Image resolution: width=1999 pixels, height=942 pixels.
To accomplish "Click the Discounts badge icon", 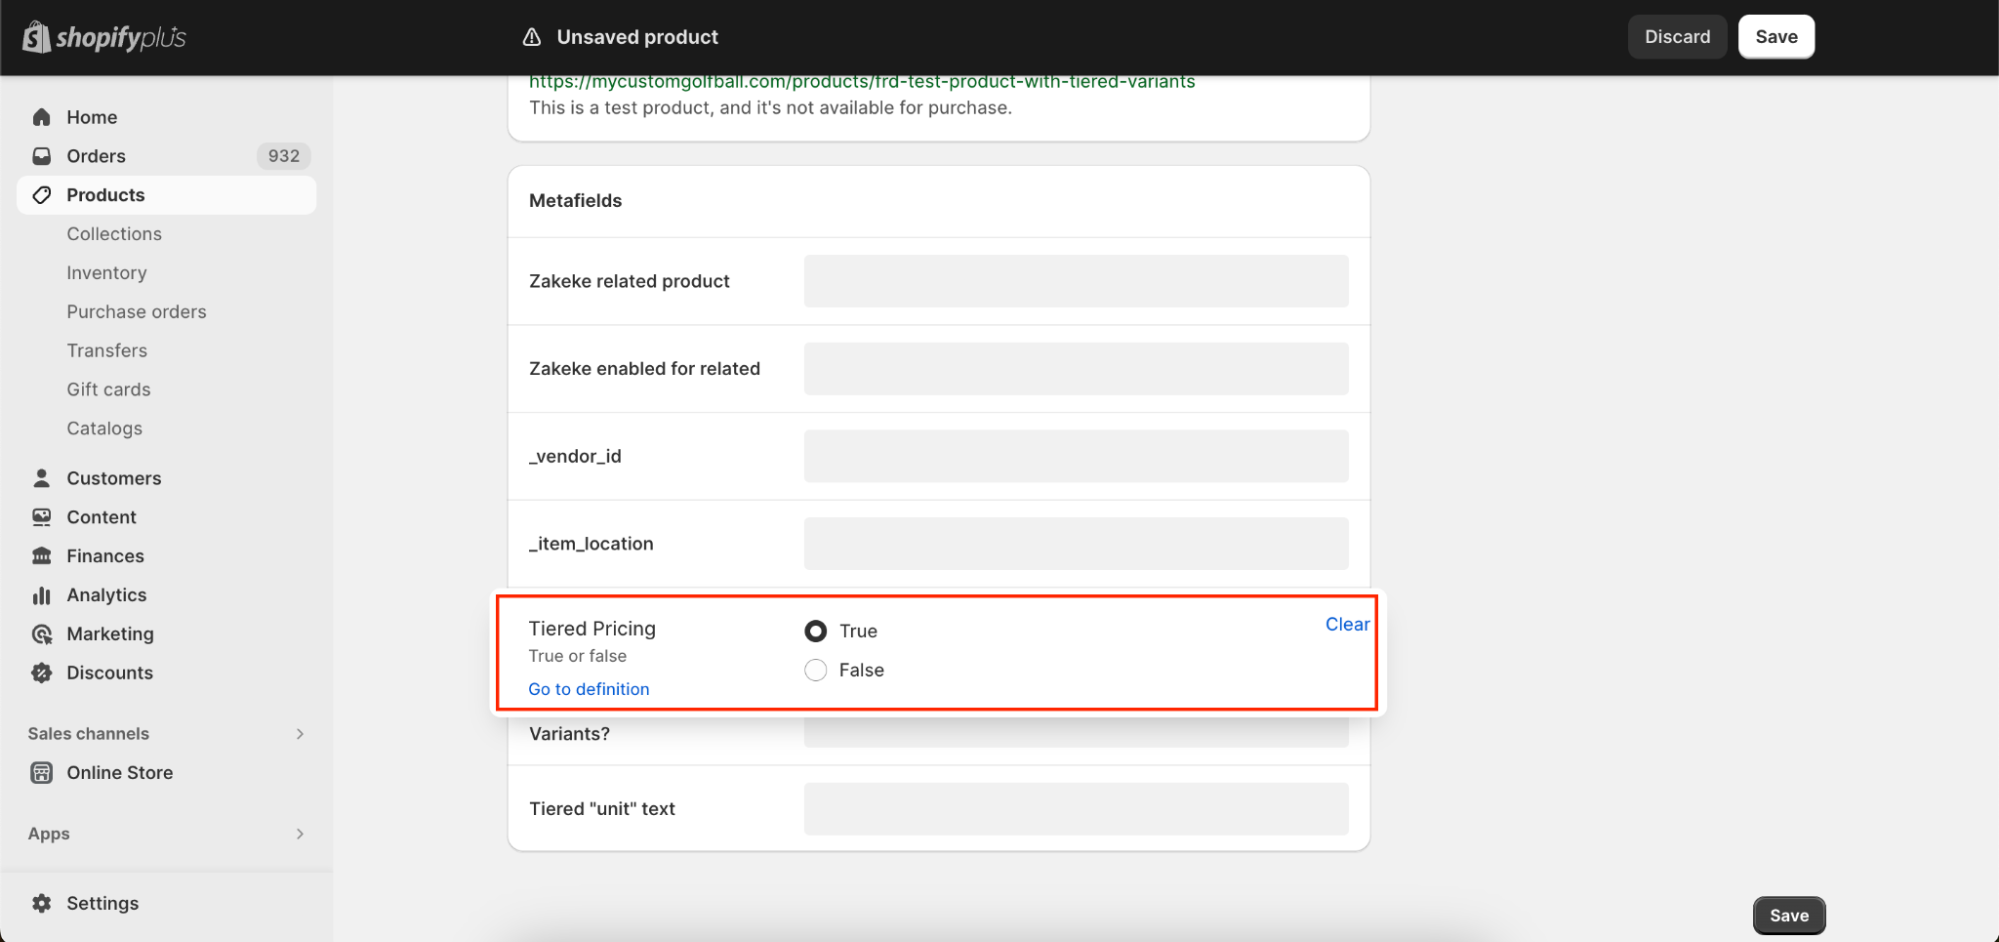I will 42,673.
